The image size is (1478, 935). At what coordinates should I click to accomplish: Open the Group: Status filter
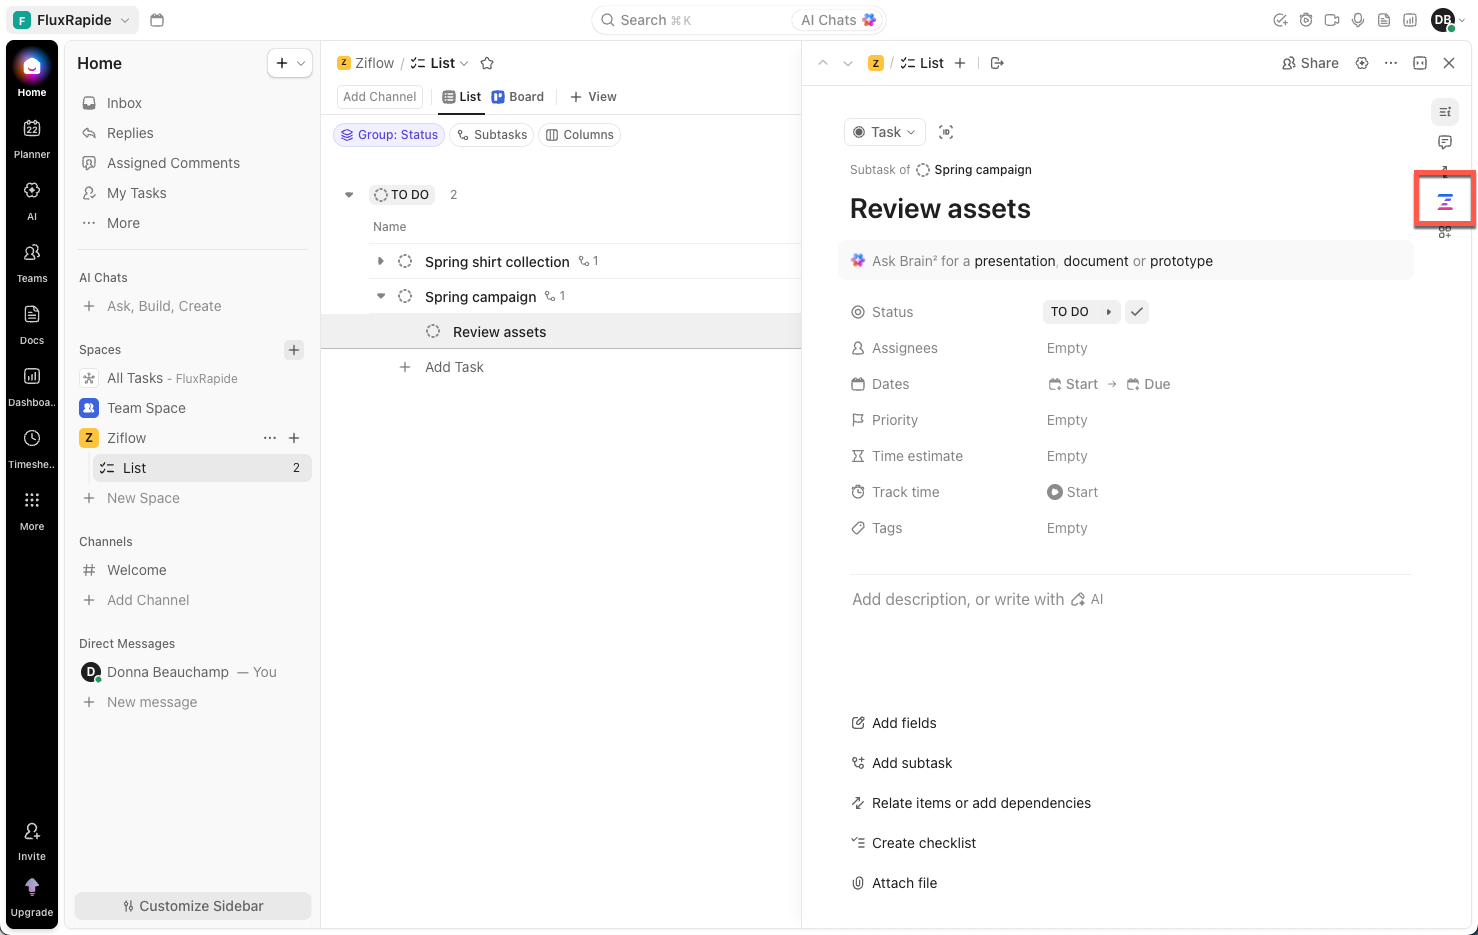tap(389, 135)
